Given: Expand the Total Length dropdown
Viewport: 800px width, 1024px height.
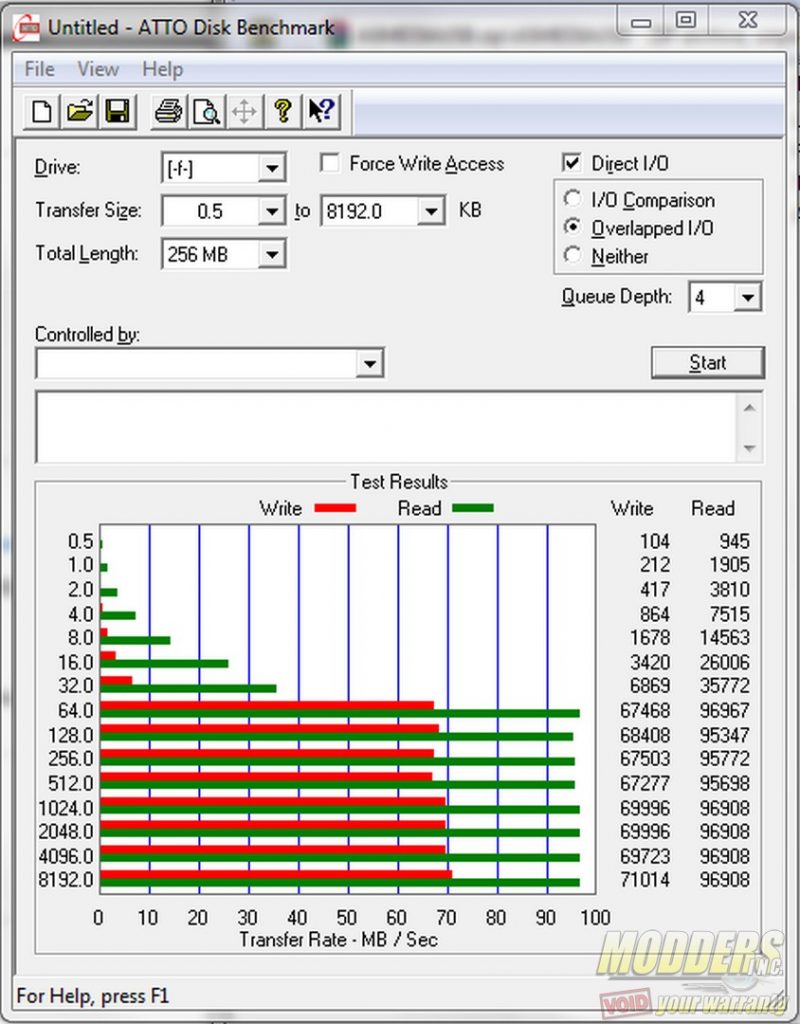Looking at the screenshot, I should click(271, 255).
